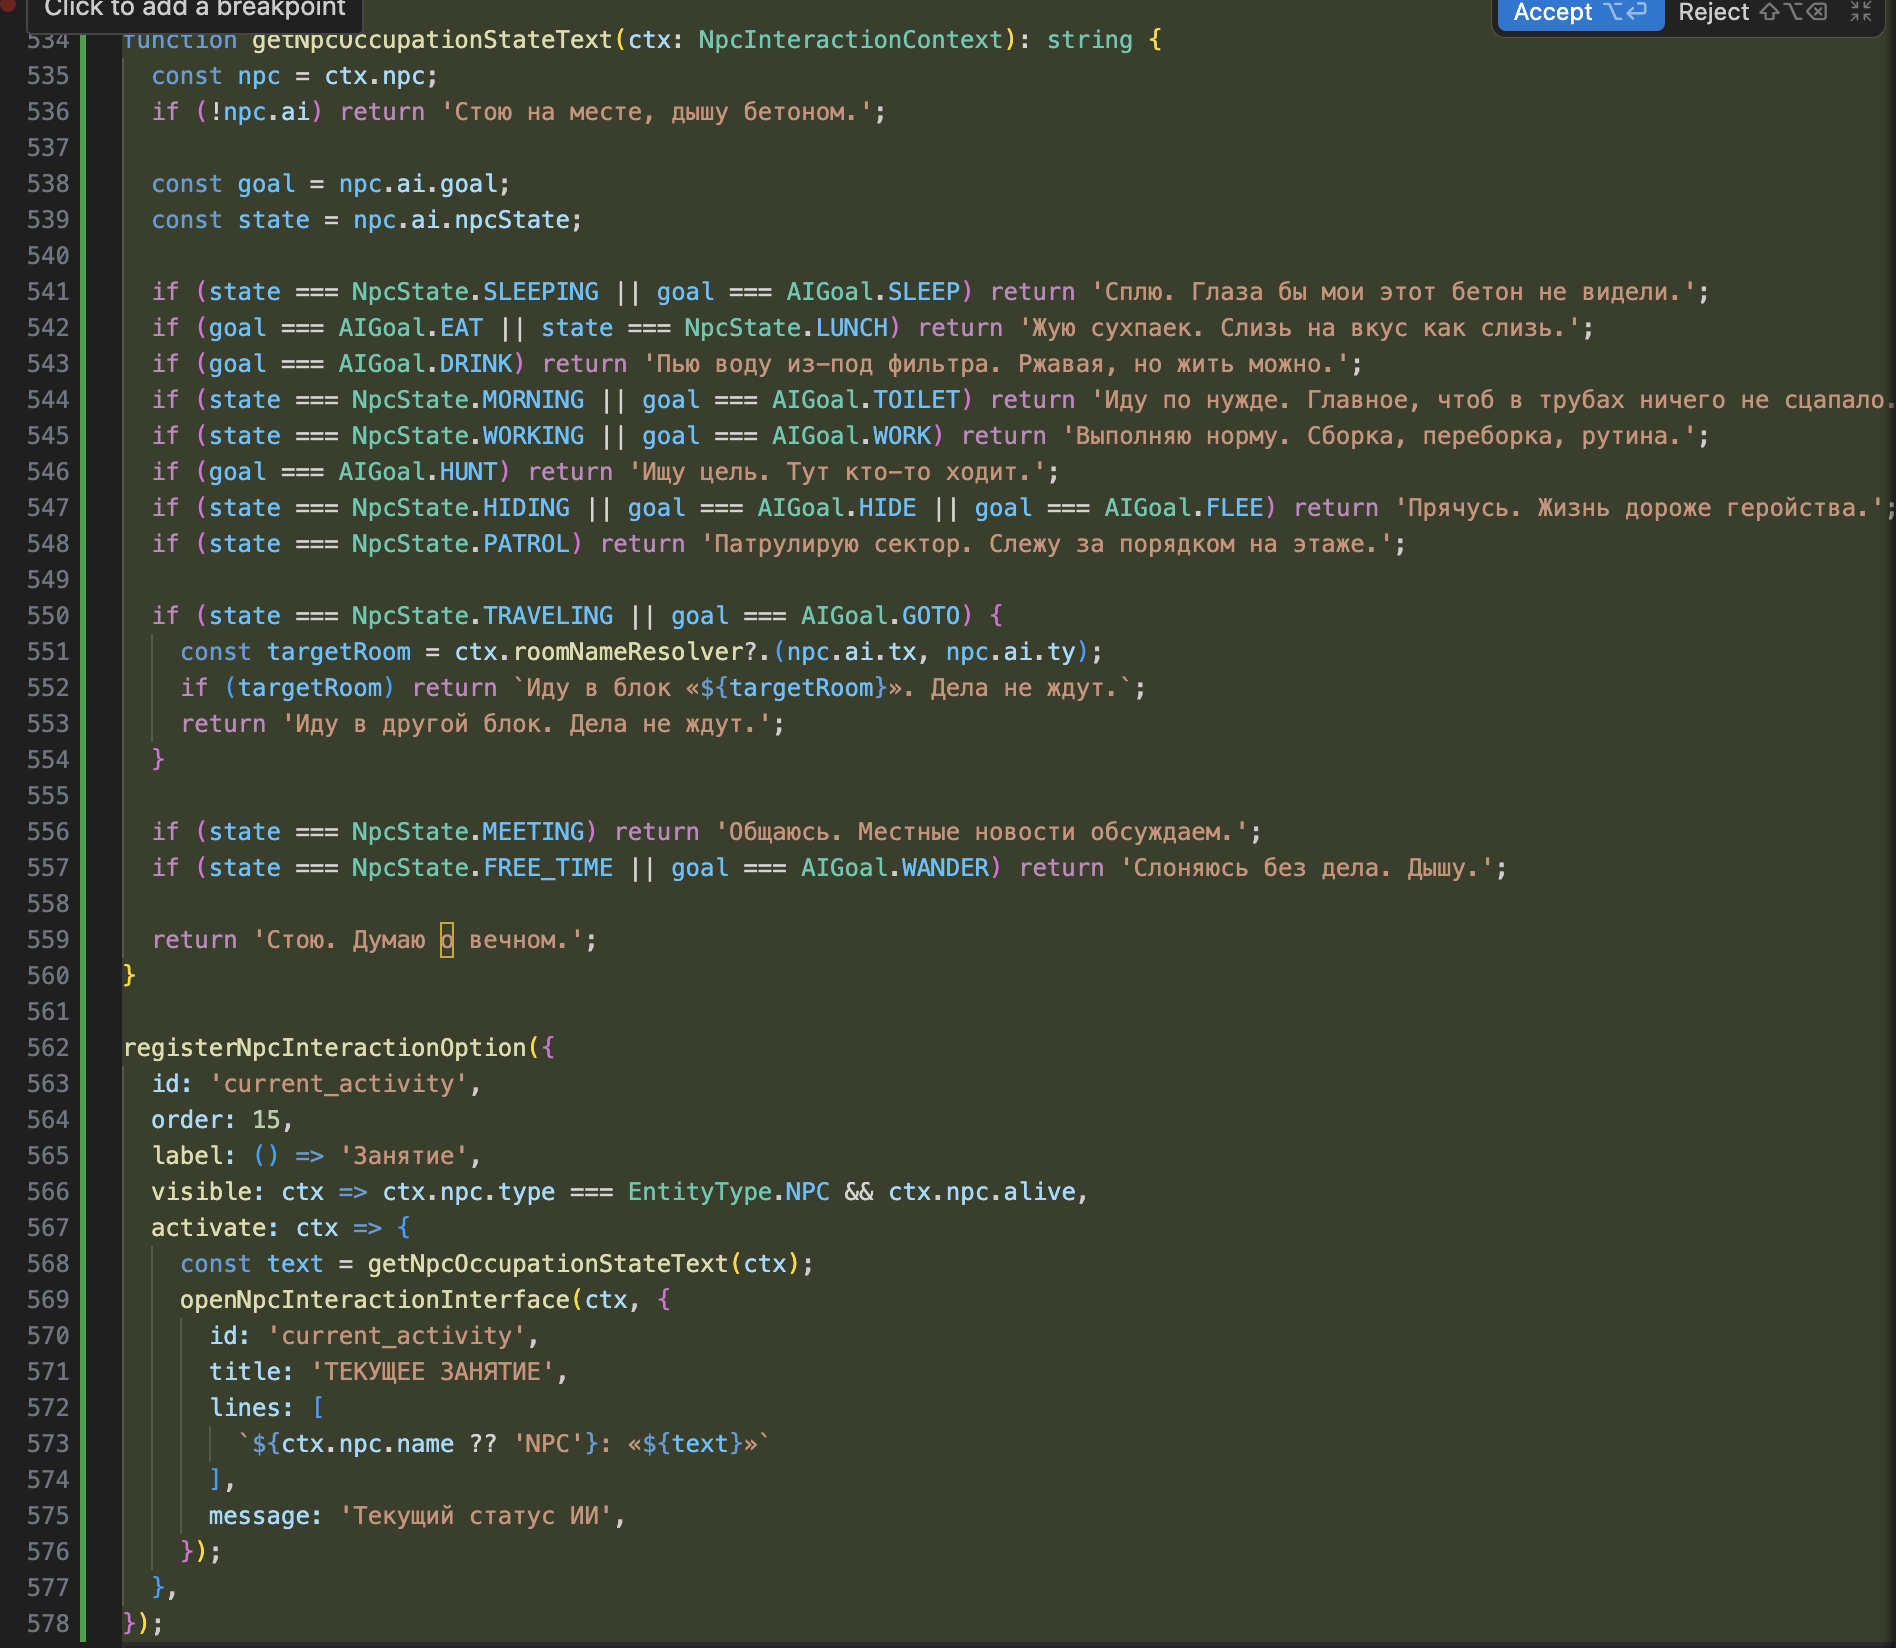The image size is (1896, 1648).
Task: Click 'NpcState.FREE_TIME' on line 557
Action: [482, 868]
